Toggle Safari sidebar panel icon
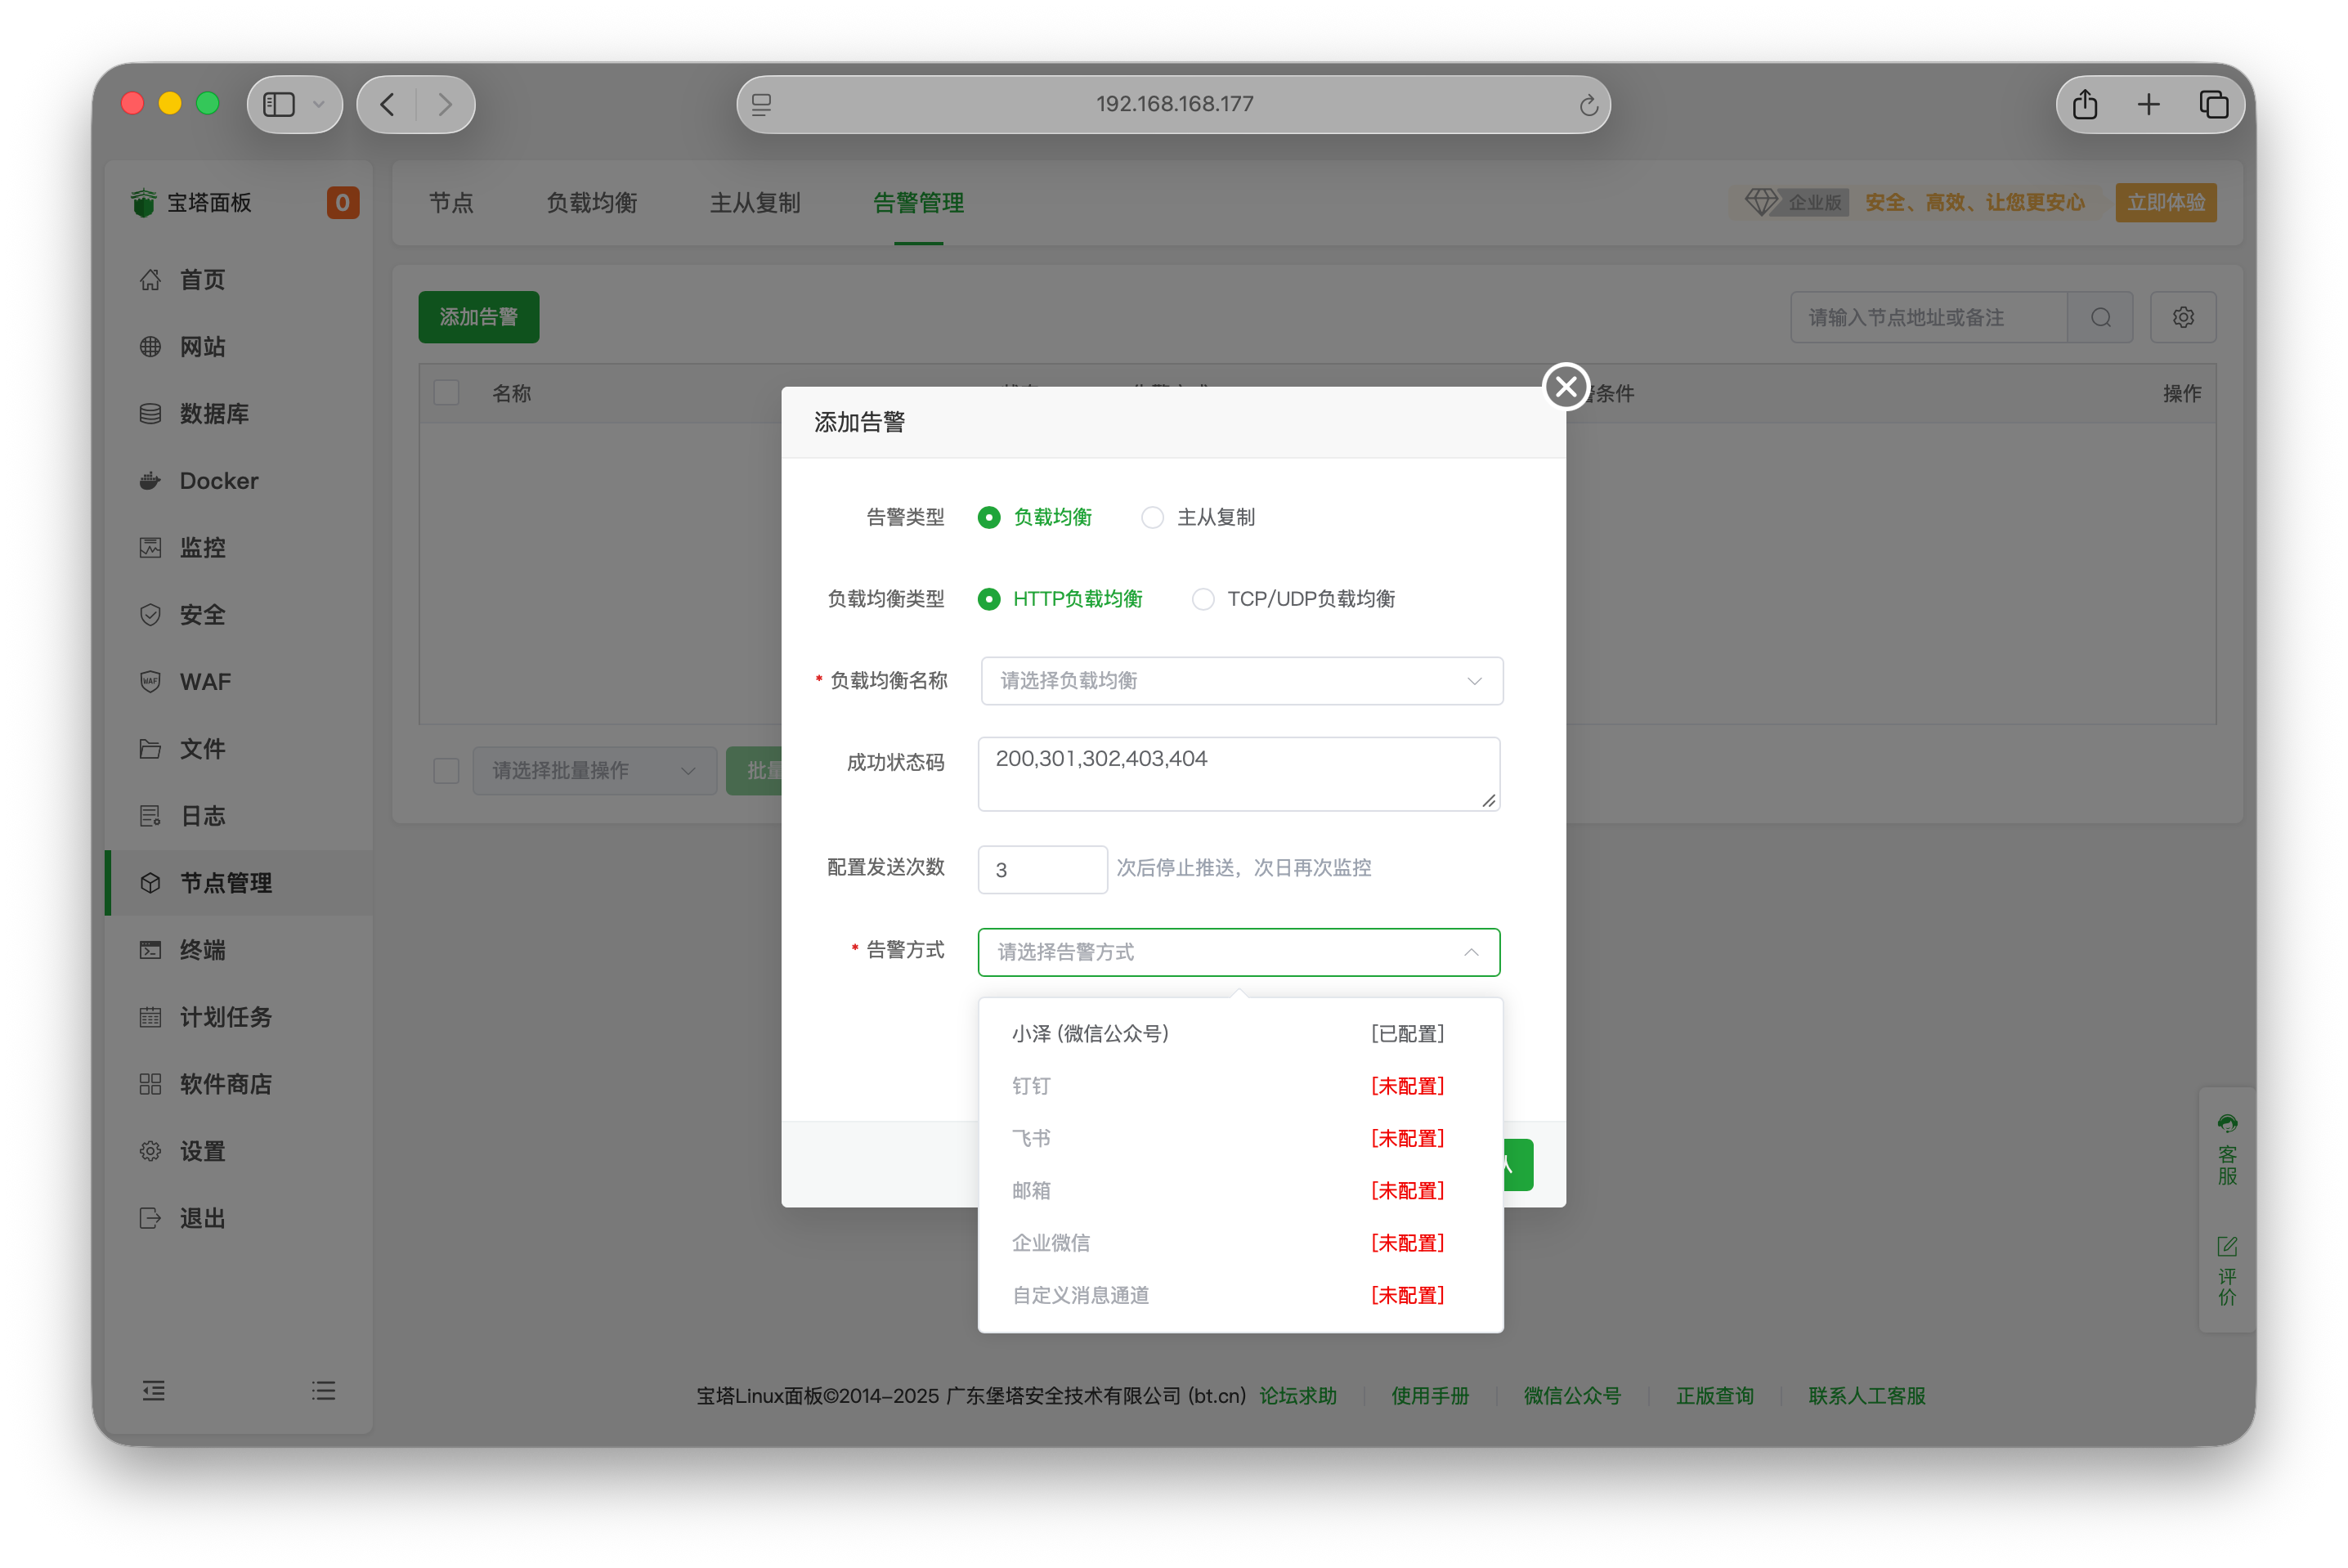Screen dimensions: 2348x1568 (279, 104)
